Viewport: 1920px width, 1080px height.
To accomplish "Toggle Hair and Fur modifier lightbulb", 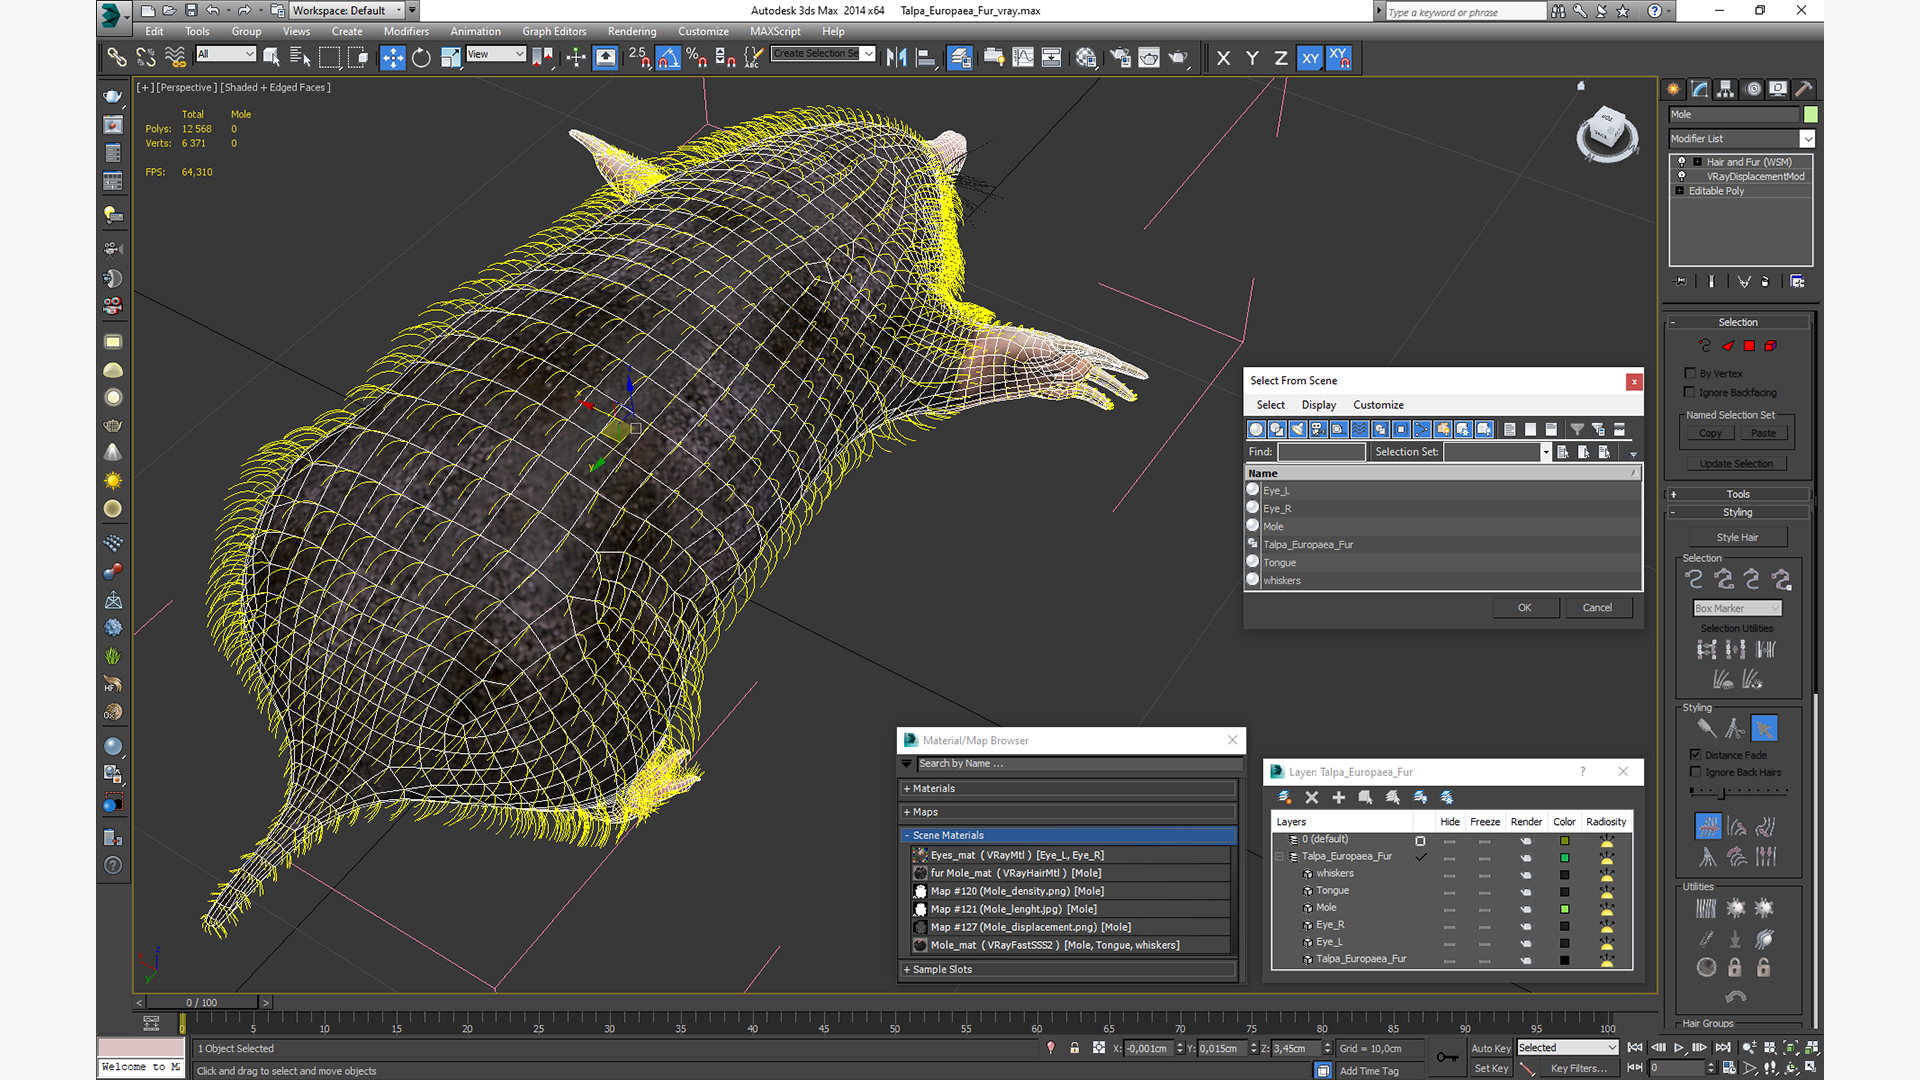I will pyautogui.click(x=1682, y=162).
